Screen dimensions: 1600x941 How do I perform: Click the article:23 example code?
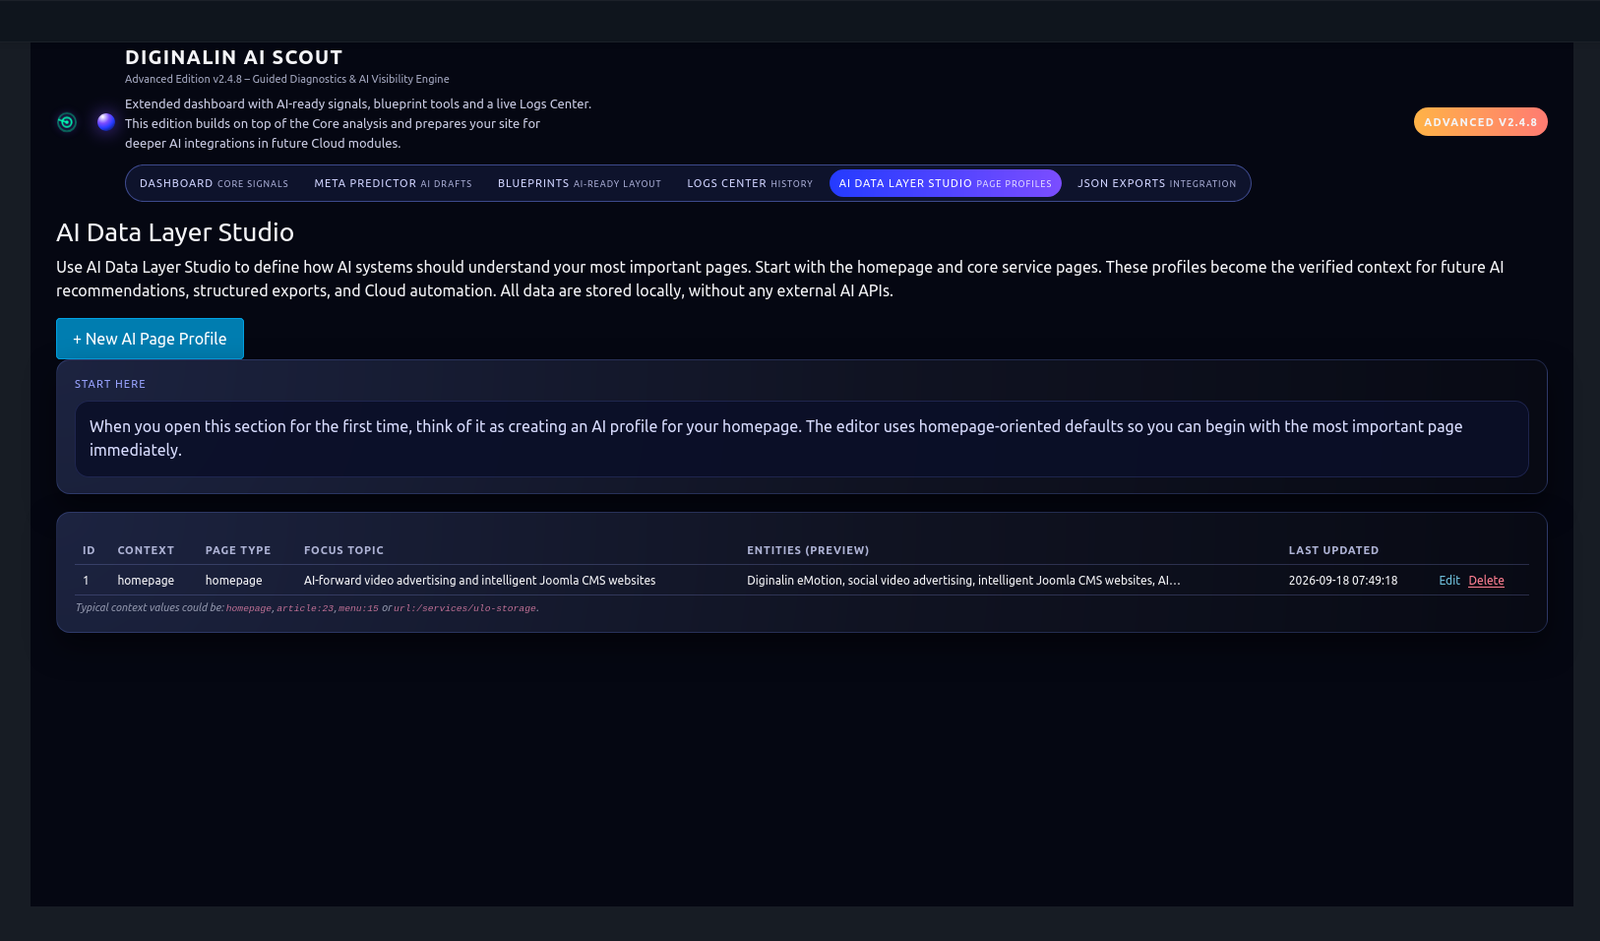click(x=305, y=608)
